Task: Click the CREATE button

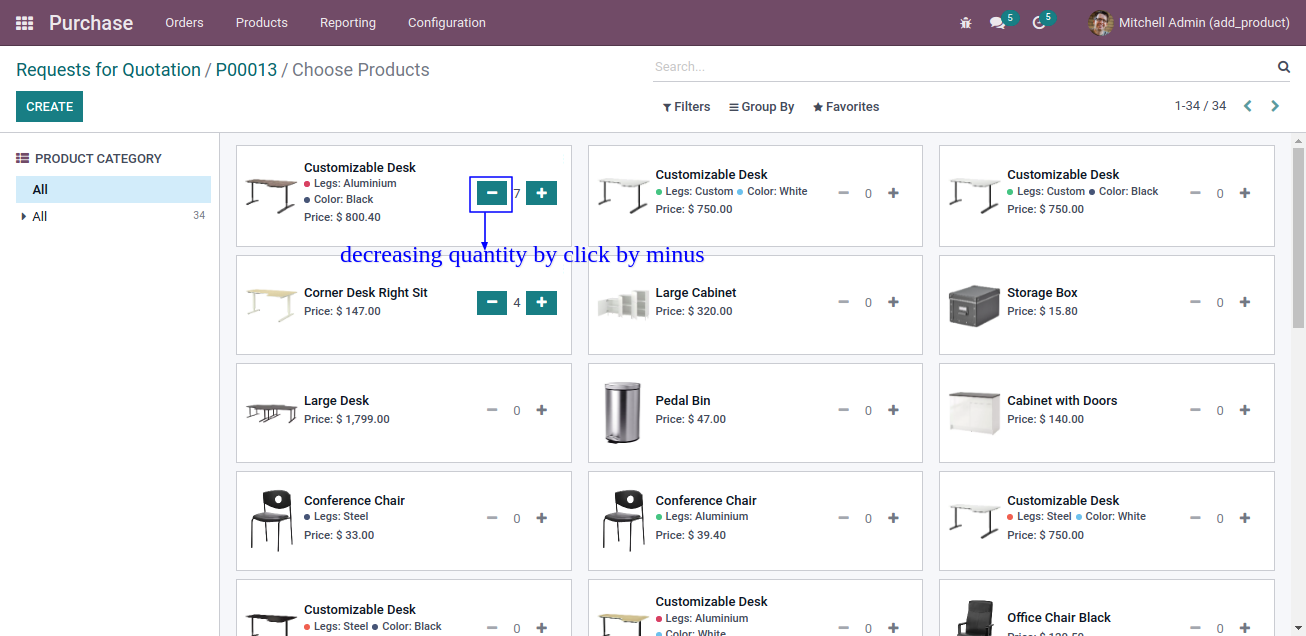Action: (50, 107)
